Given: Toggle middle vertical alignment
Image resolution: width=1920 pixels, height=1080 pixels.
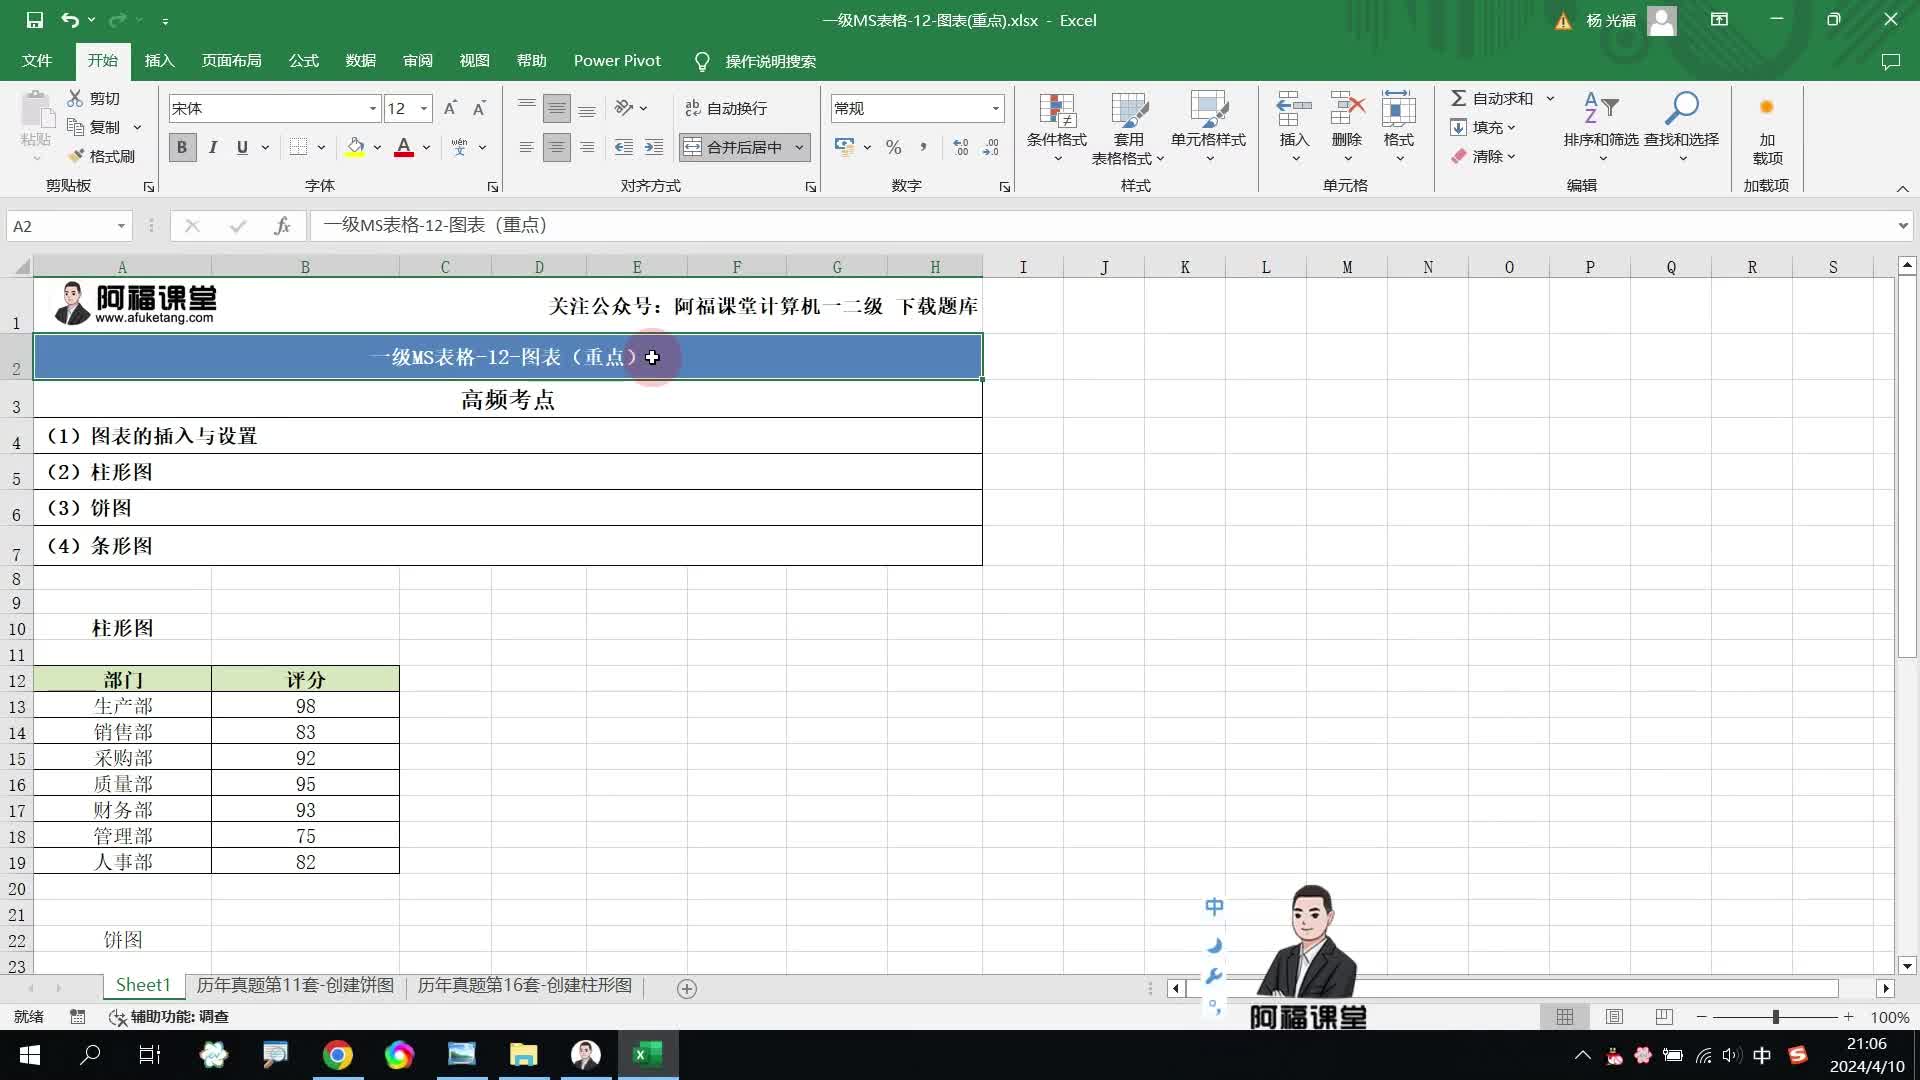Looking at the screenshot, I should coord(557,108).
